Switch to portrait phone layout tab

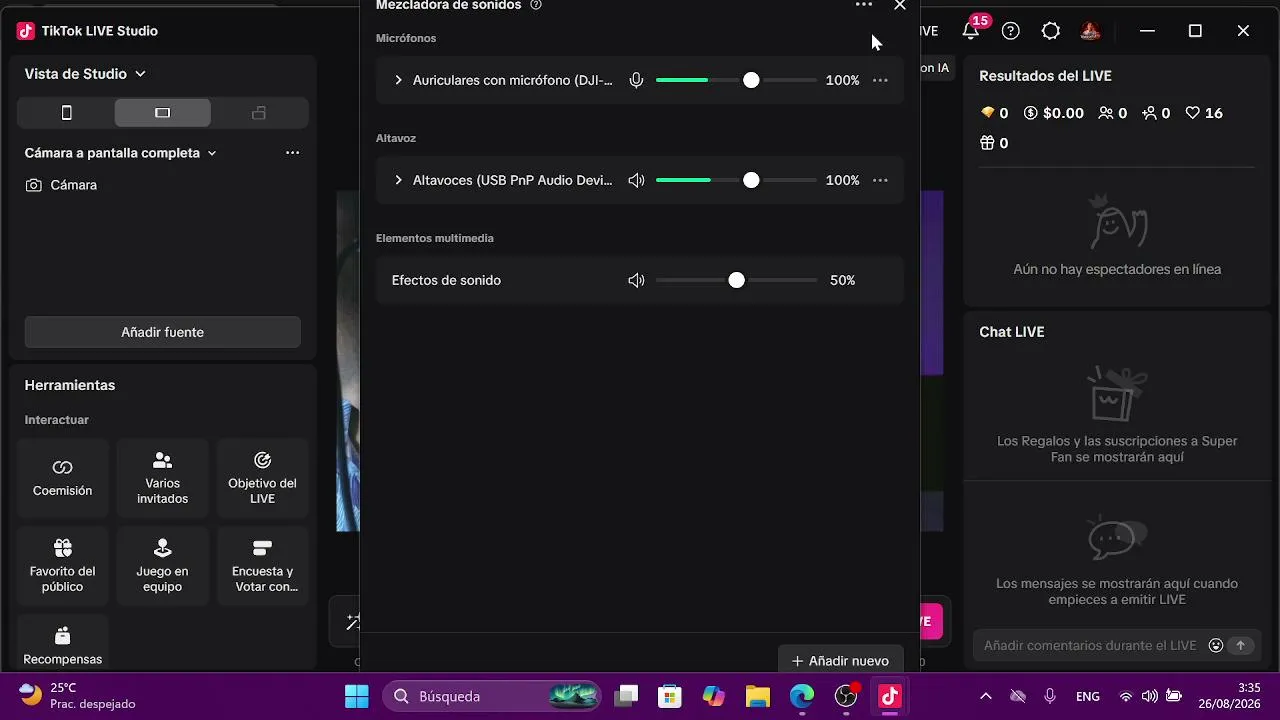[67, 113]
